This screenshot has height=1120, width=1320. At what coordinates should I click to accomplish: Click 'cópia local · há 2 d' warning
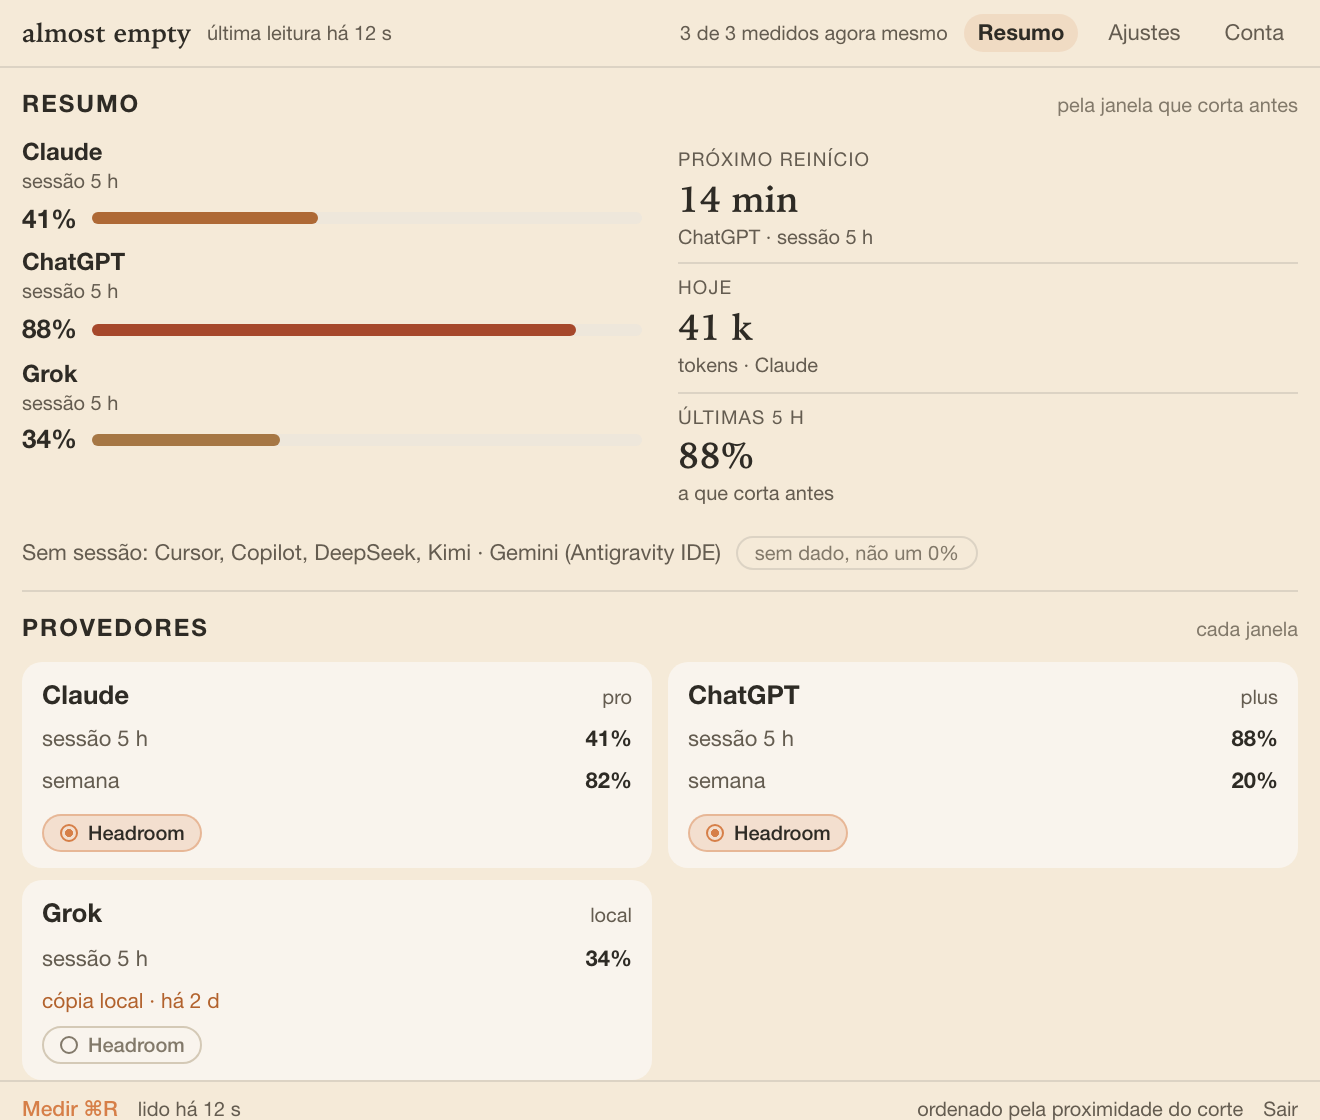coord(131,1001)
